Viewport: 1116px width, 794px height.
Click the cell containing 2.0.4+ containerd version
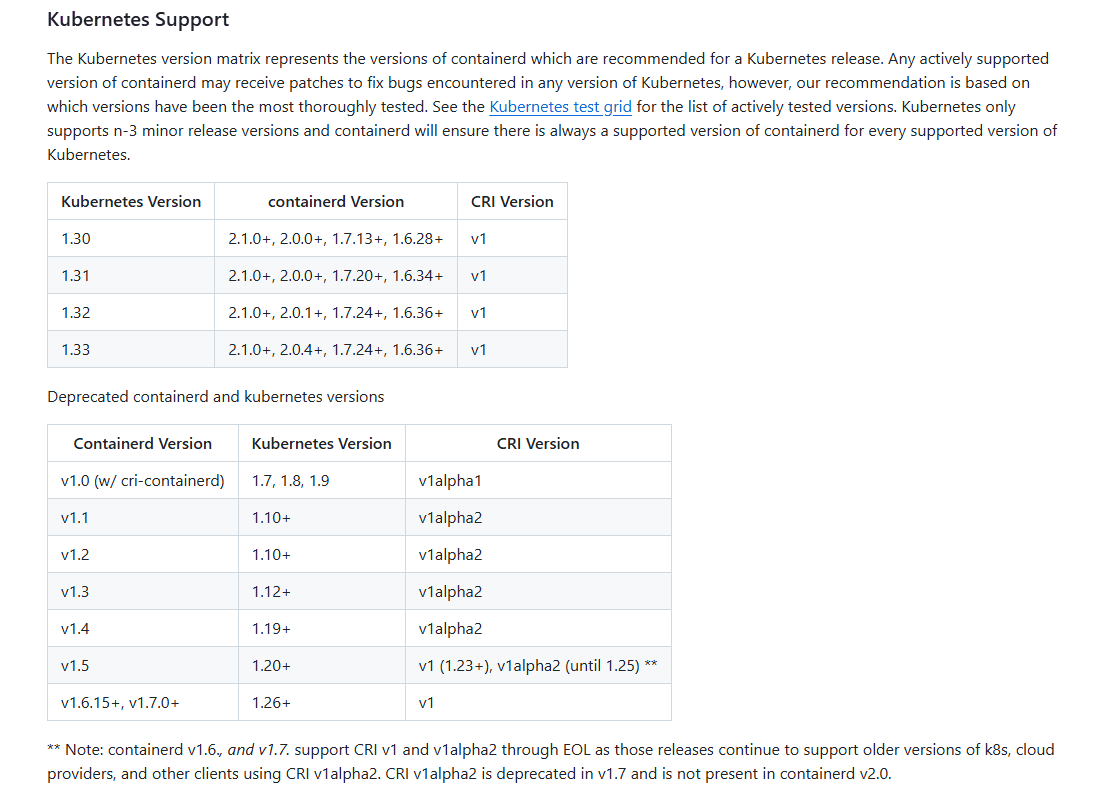tap(335, 350)
